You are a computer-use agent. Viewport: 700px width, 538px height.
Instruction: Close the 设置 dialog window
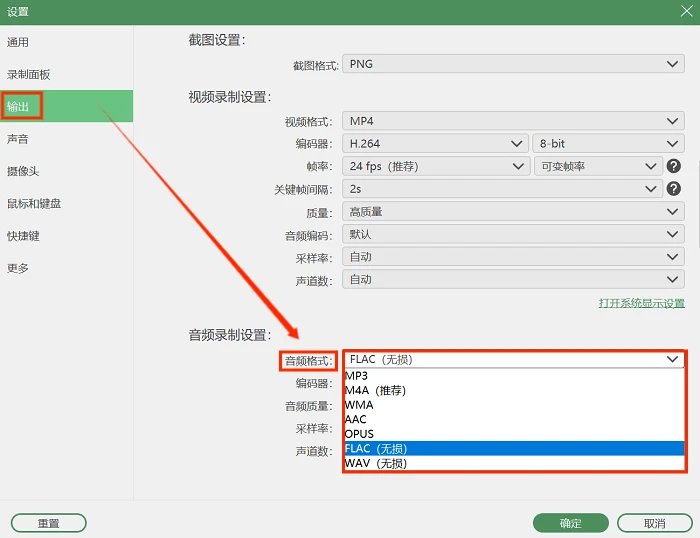687,11
